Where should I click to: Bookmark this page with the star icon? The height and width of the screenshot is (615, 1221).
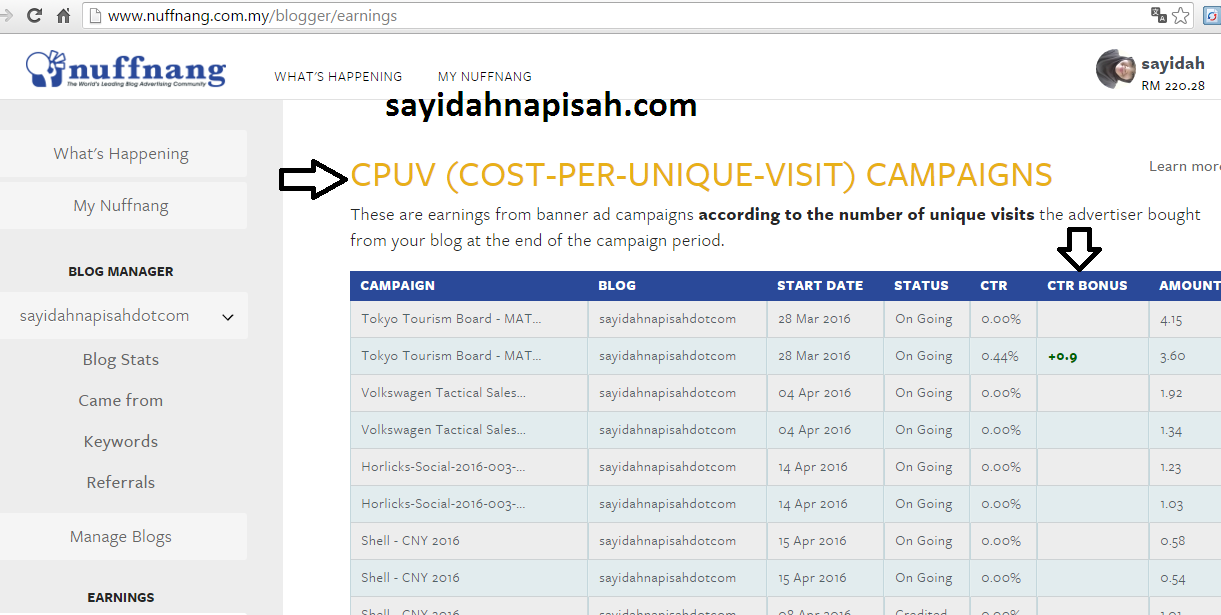click(1181, 15)
